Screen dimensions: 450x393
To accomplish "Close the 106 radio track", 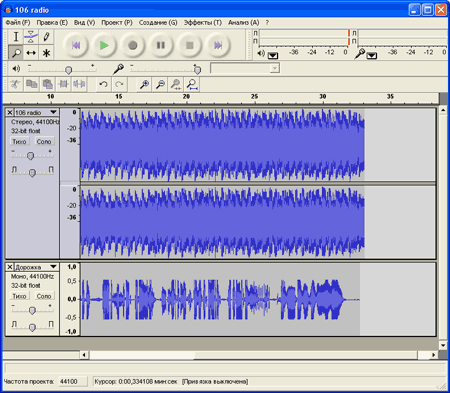I will [x=10, y=112].
